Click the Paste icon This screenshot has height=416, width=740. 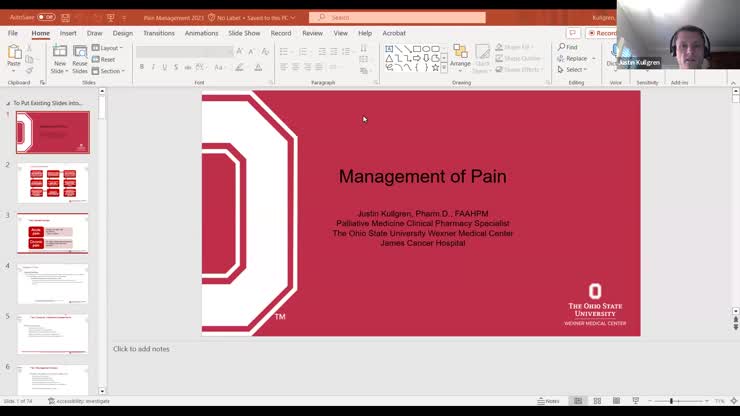(x=14, y=52)
